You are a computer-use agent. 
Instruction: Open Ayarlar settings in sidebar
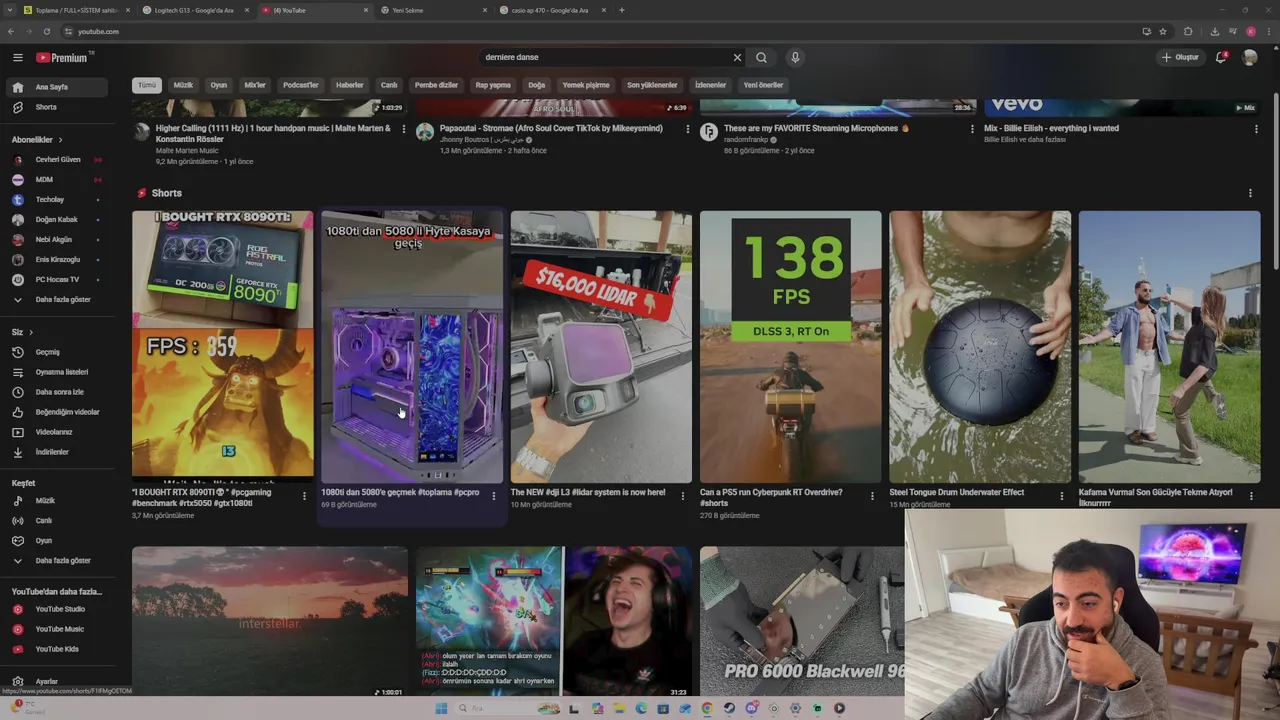[58, 682]
